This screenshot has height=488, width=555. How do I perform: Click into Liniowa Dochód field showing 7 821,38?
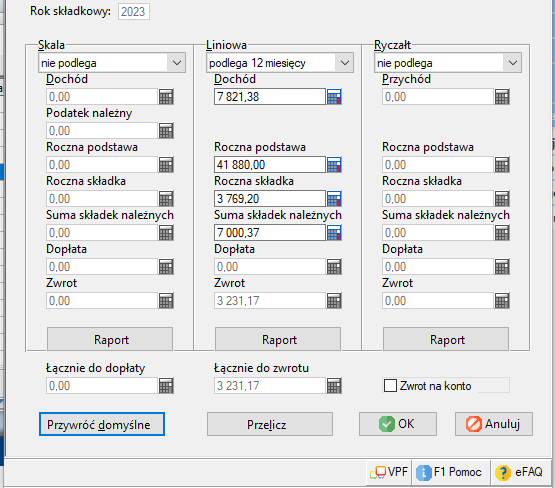[x=269, y=97]
